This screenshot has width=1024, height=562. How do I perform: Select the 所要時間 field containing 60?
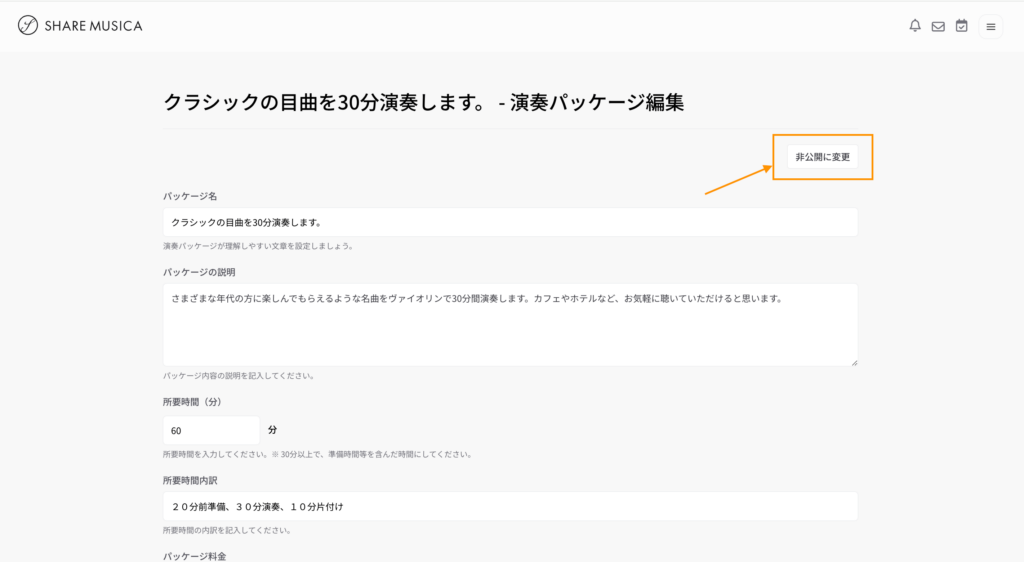[x=210, y=430]
